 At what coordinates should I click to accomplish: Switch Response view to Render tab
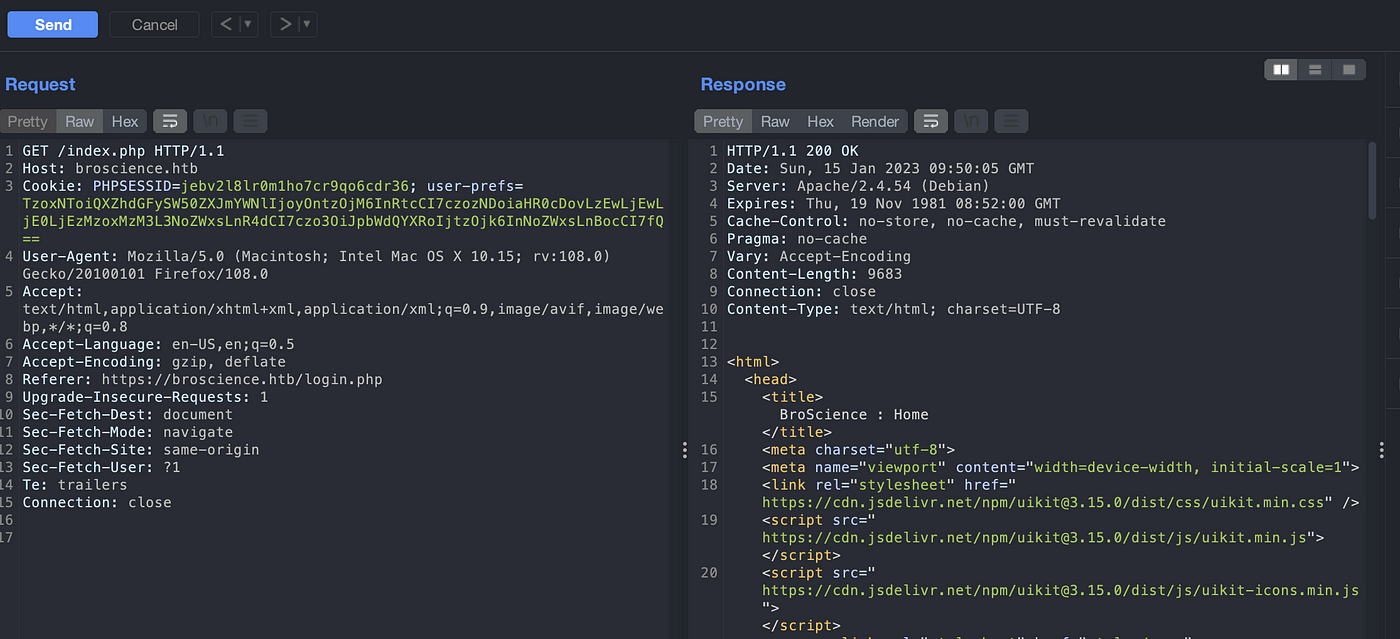875,121
